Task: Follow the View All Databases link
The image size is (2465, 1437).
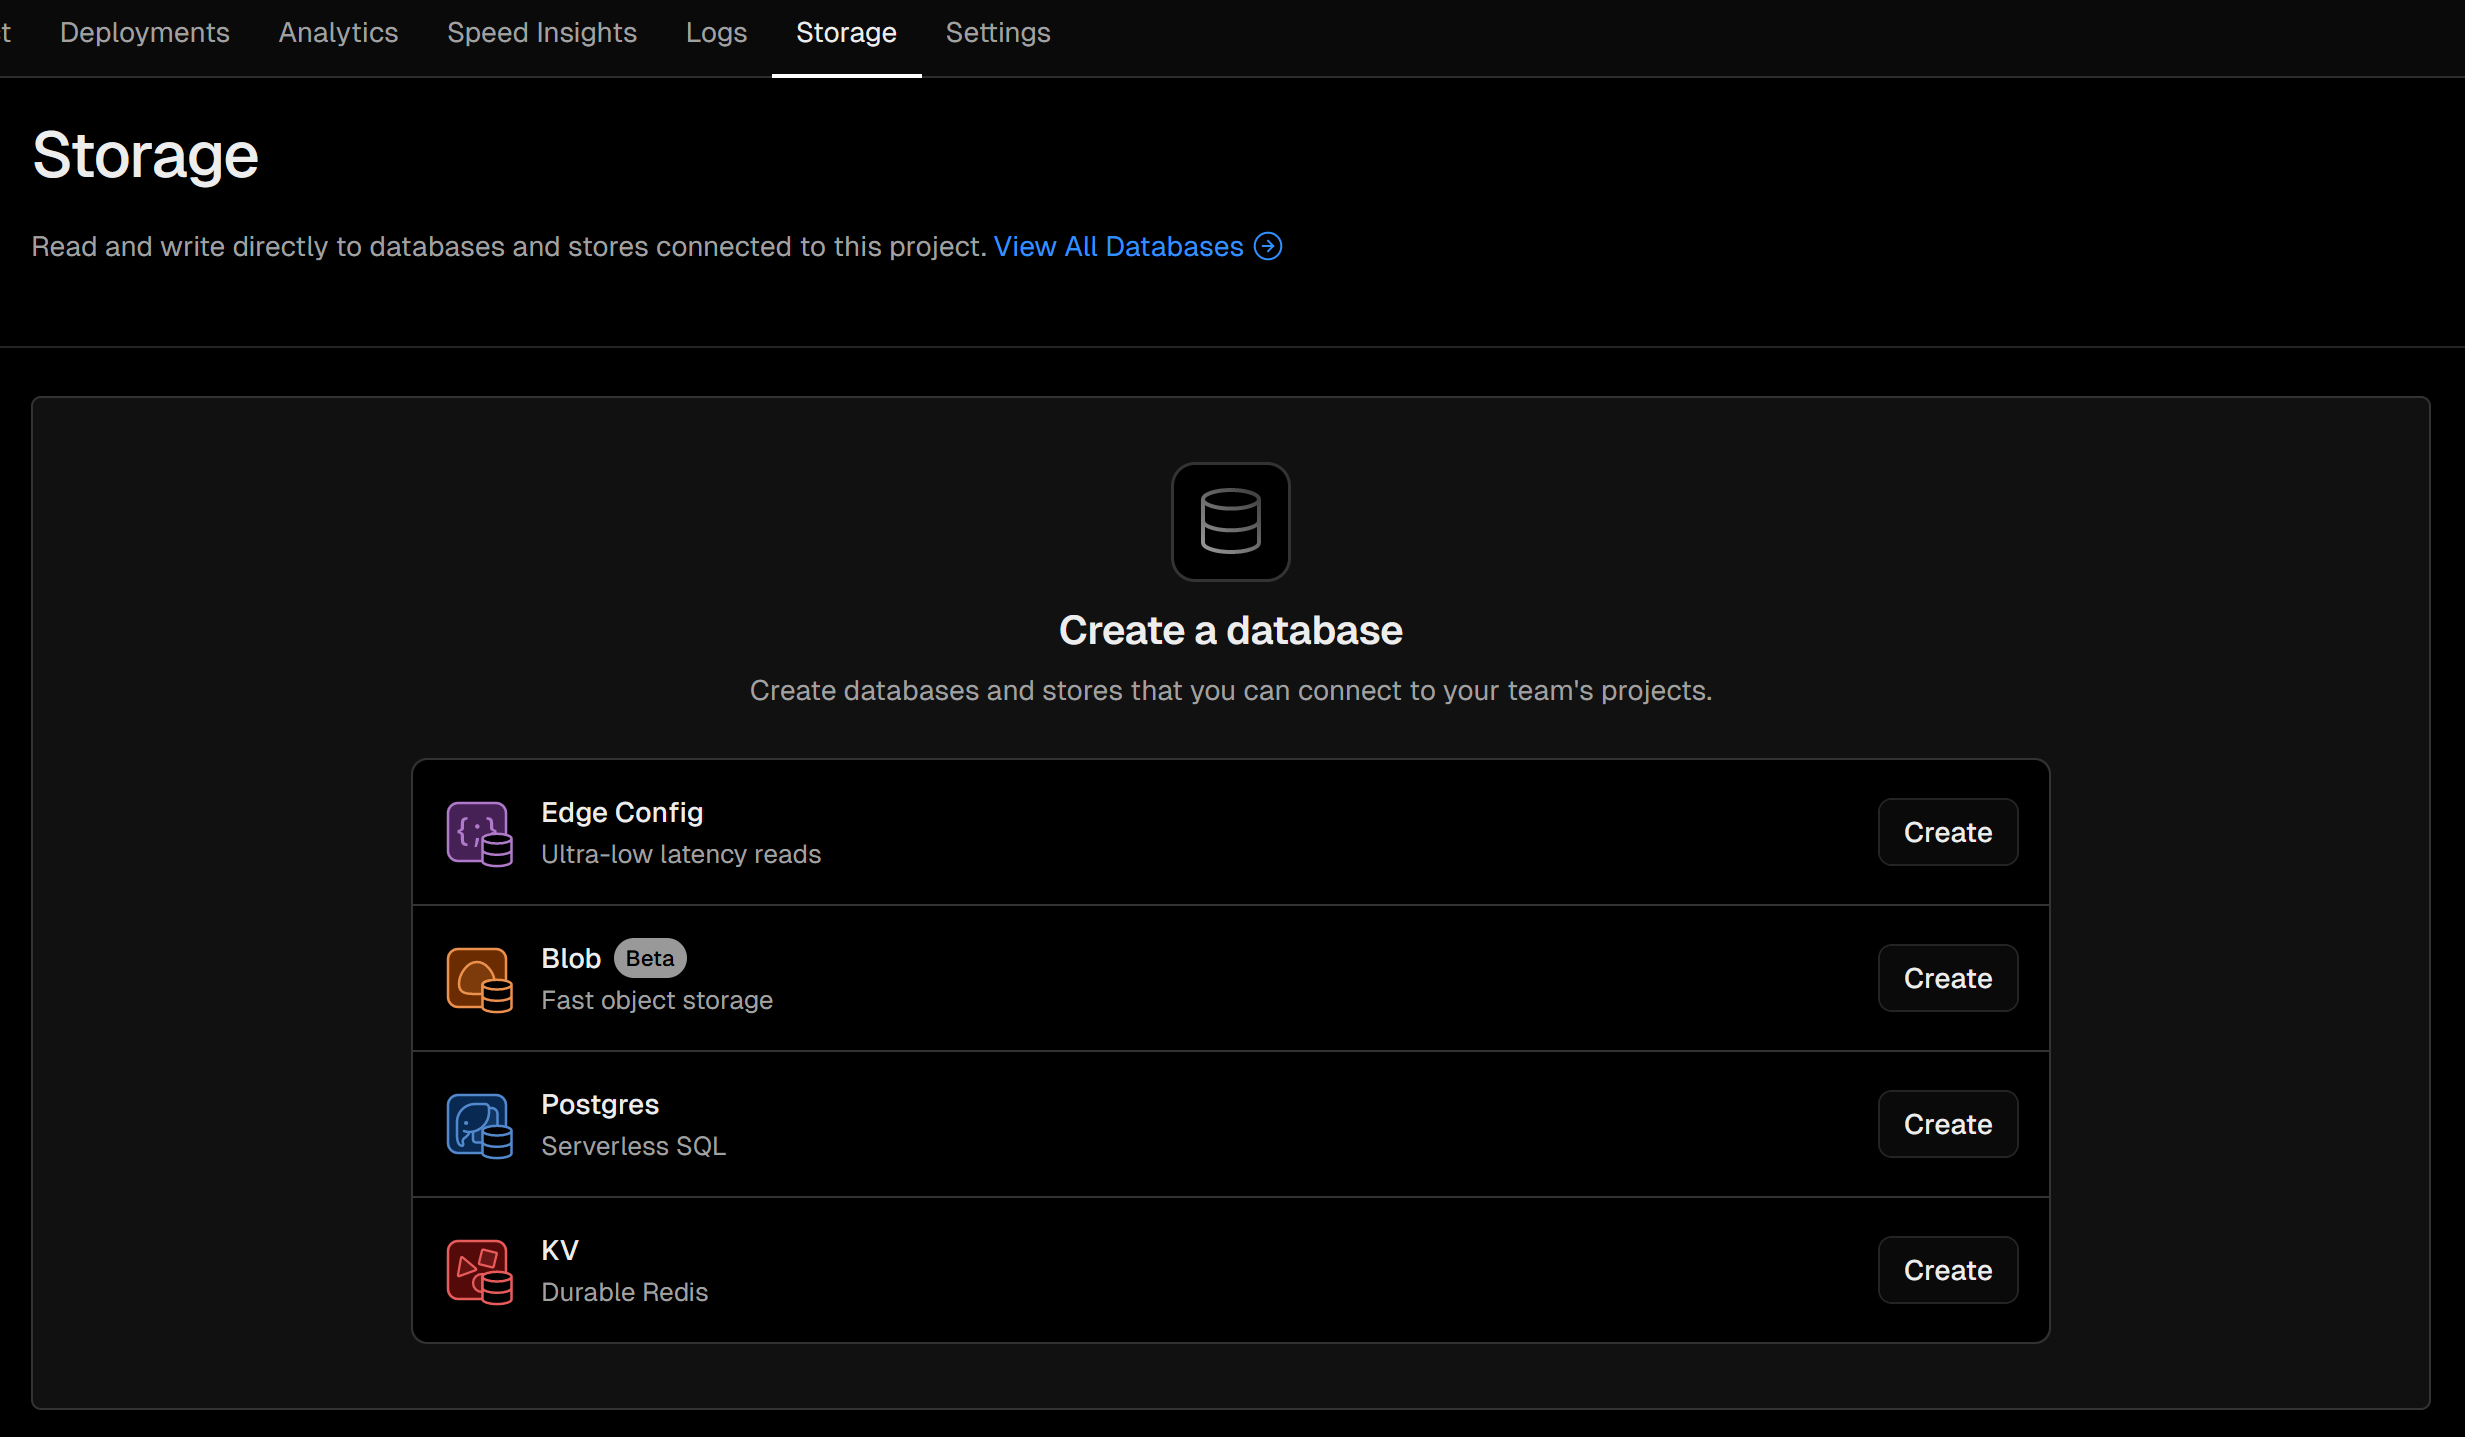Action: click(x=1117, y=246)
